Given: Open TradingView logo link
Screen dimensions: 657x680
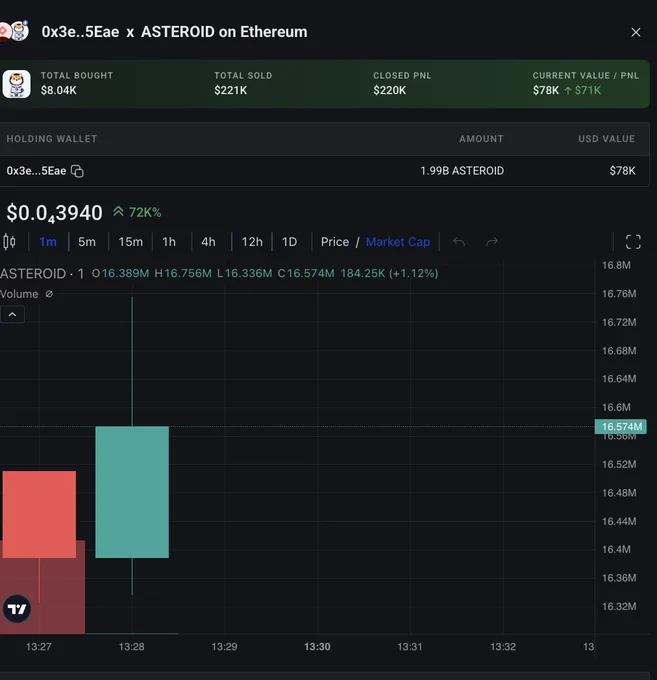Looking at the screenshot, I should (x=17, y=609).
